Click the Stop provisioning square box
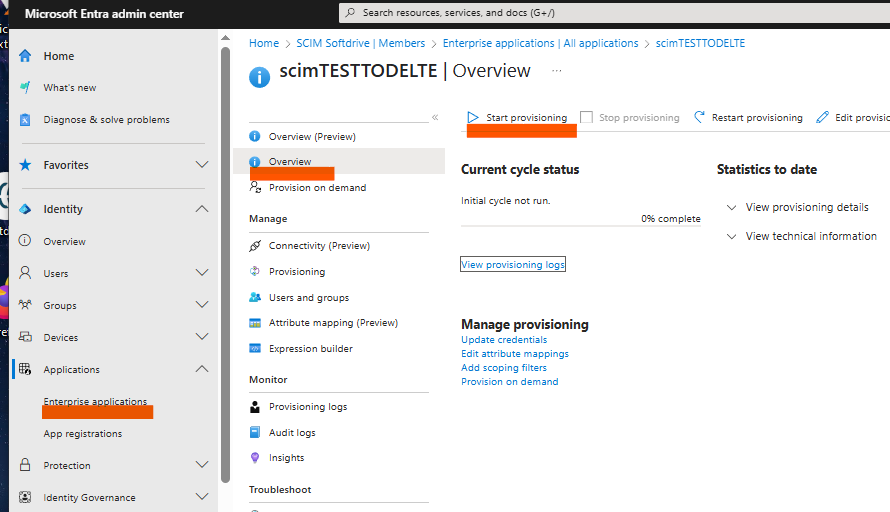The width and height of the screenshot is (890, 512). (x=586, y=117)
